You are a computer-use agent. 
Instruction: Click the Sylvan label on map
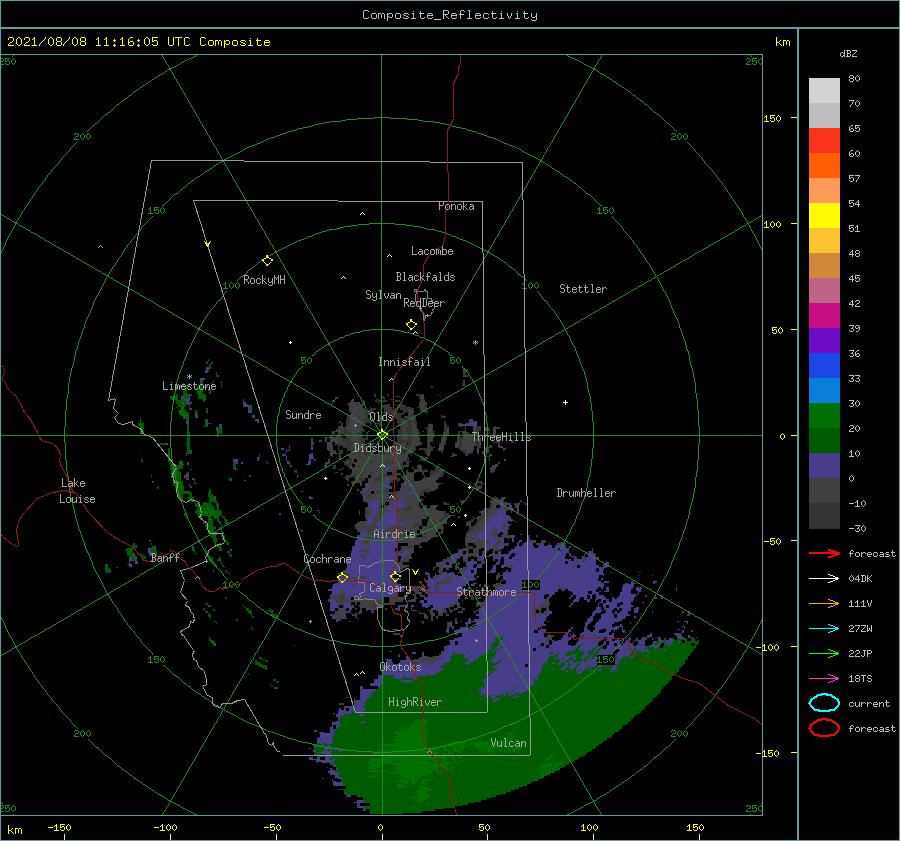383,295
